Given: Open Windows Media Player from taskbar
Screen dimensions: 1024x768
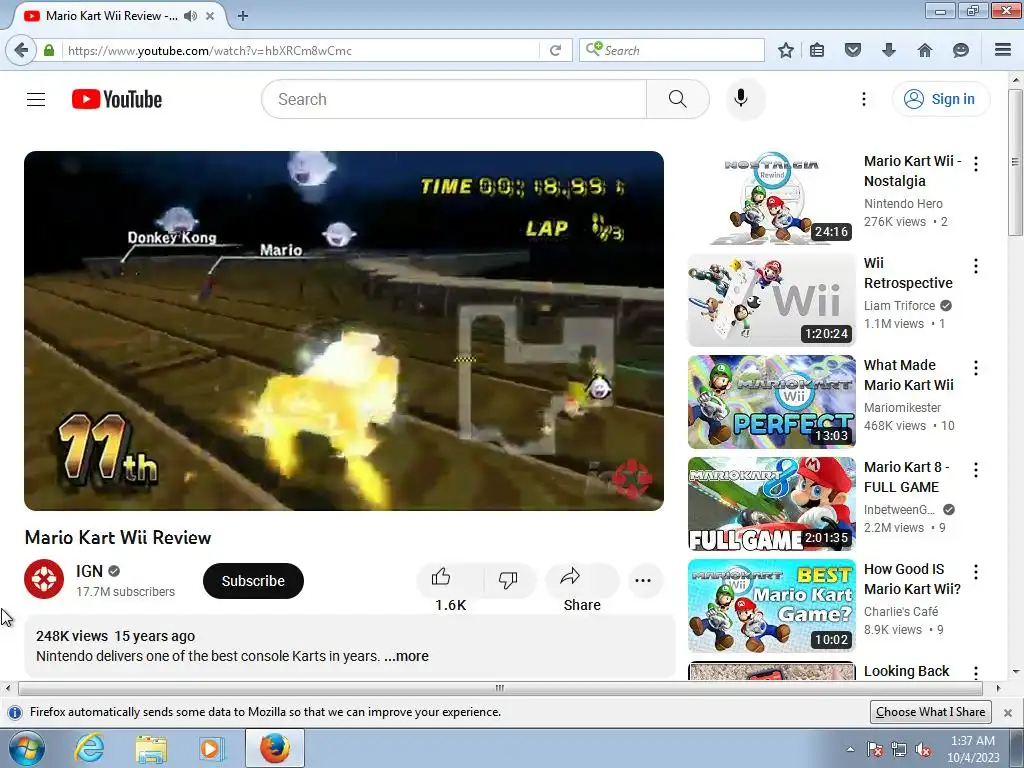Looking at the screenshot, I should (212, 748).
